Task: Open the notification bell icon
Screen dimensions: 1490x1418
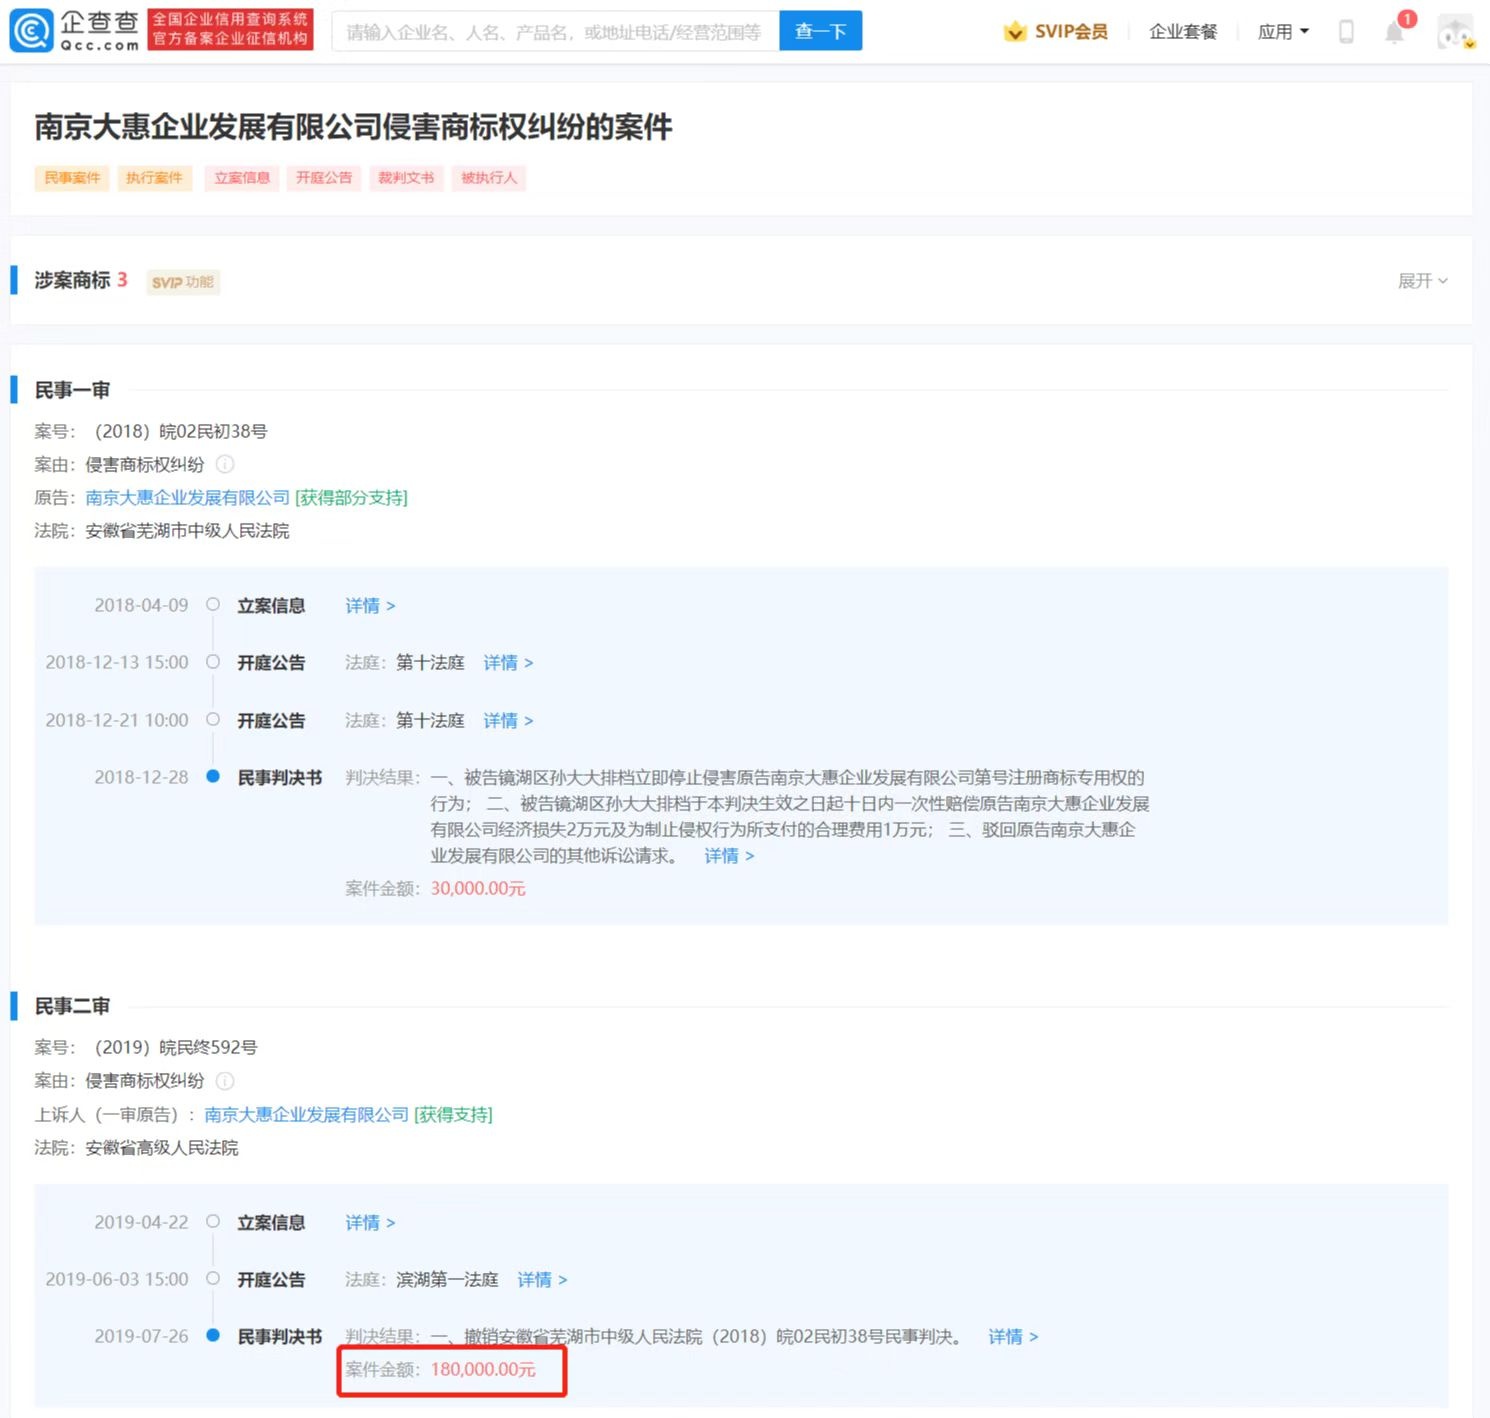Action: [1395, 32]
